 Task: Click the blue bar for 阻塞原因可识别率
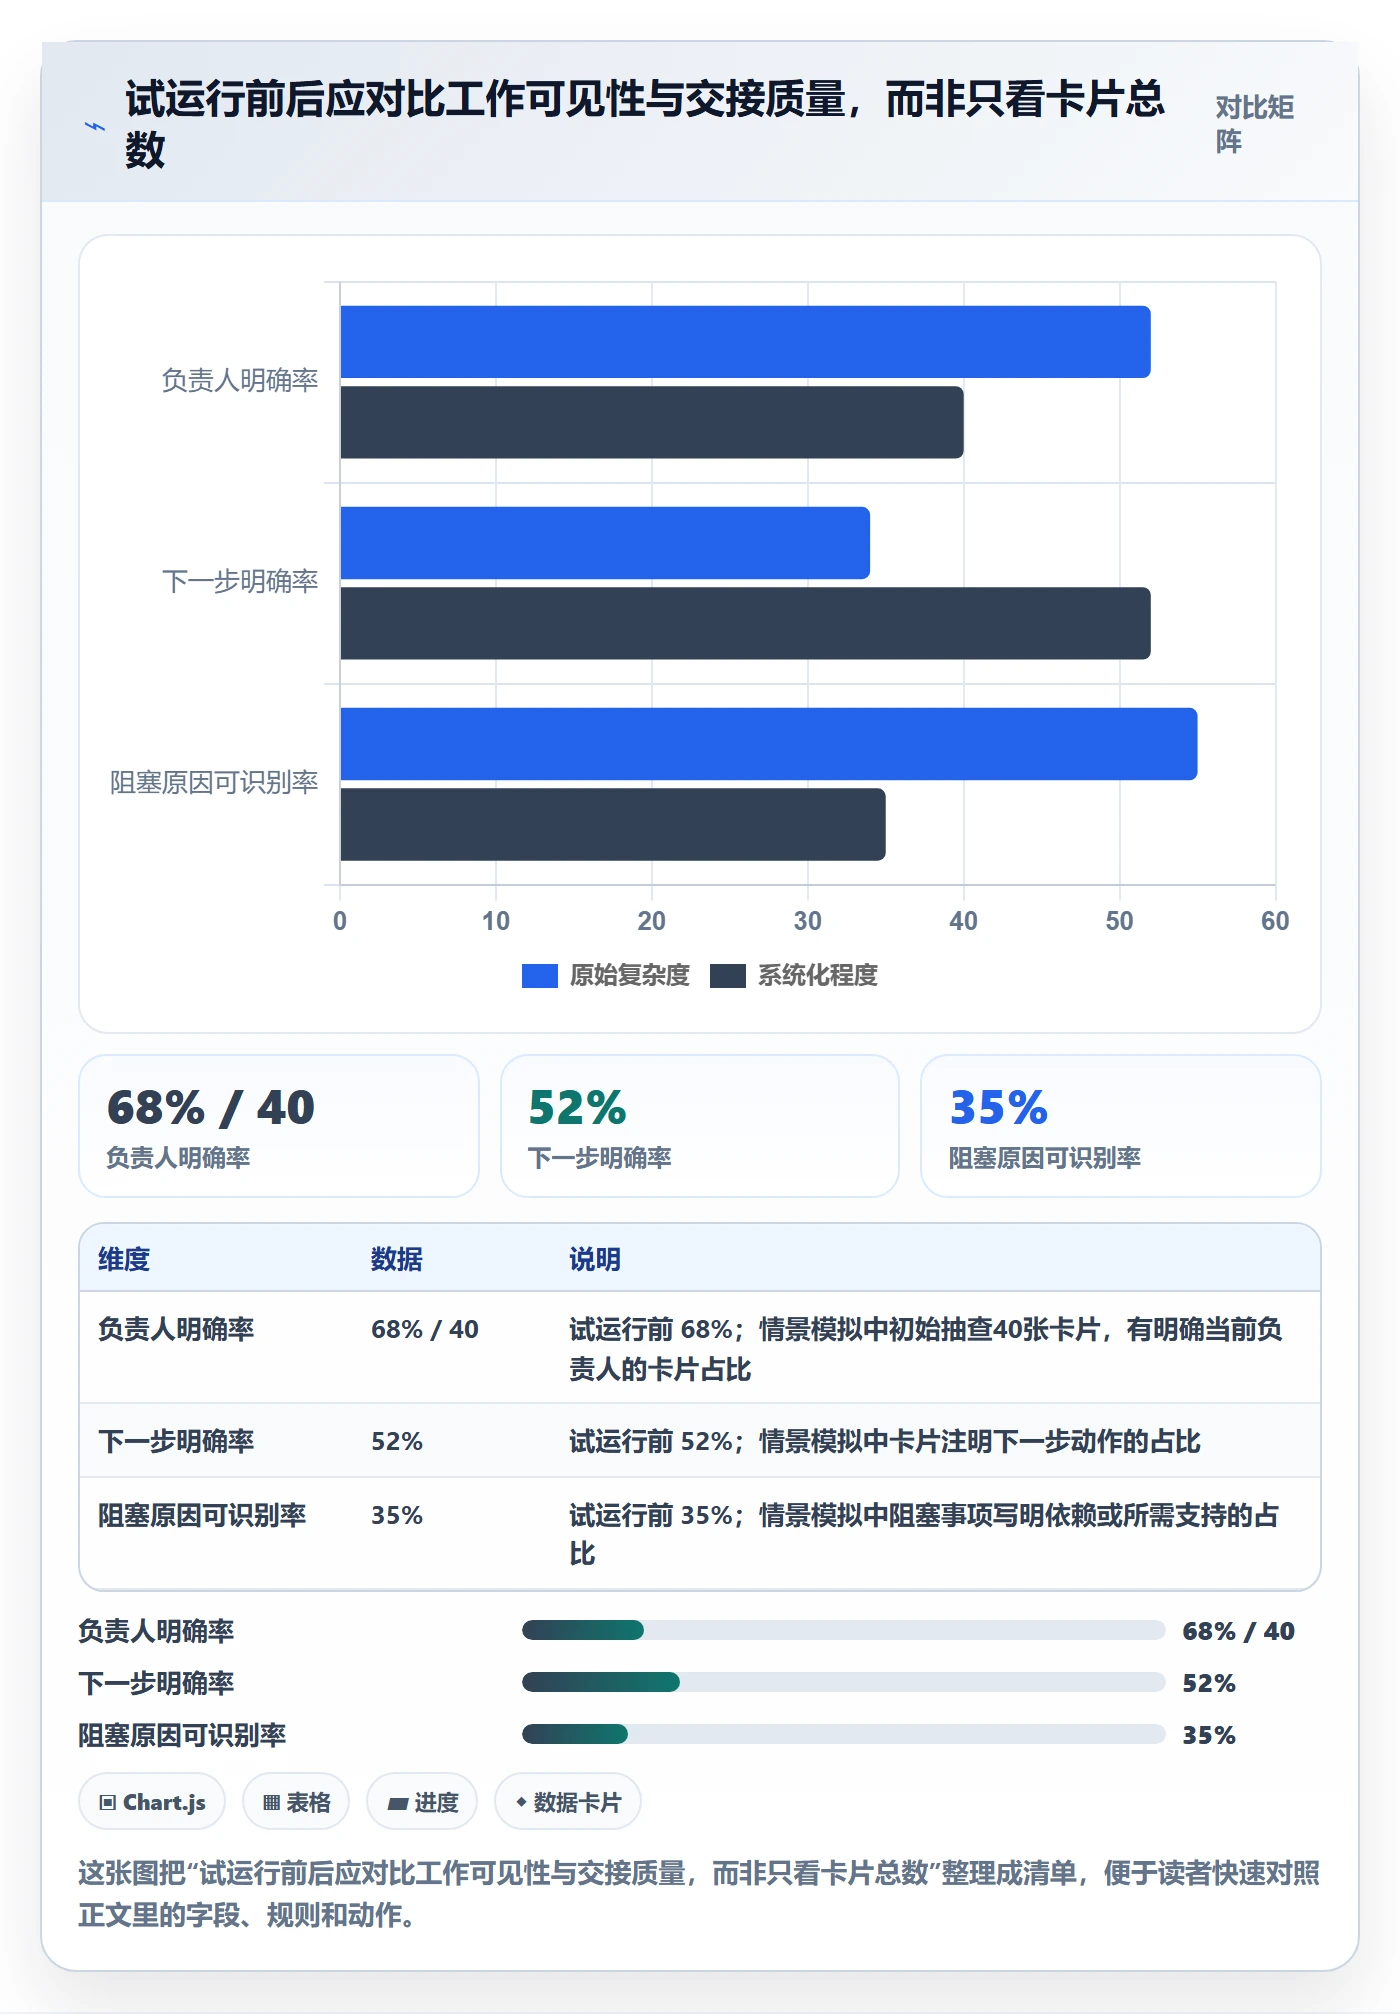tap(769, 744)
